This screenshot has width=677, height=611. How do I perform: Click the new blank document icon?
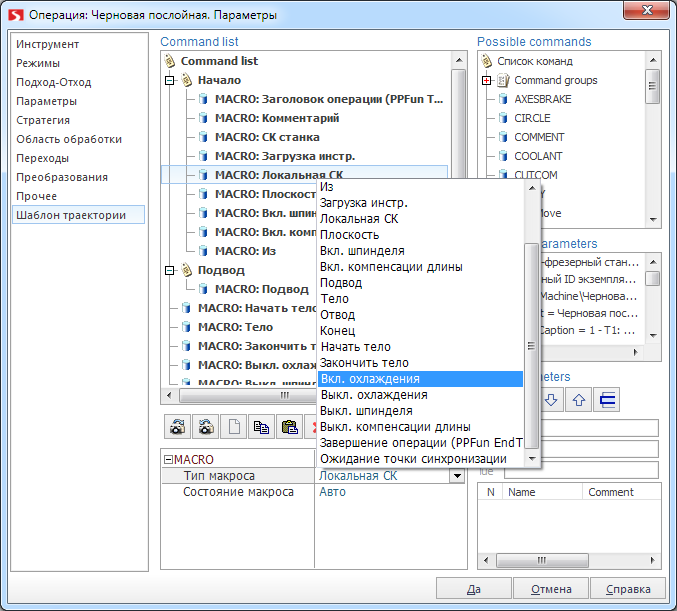[232, 427]
